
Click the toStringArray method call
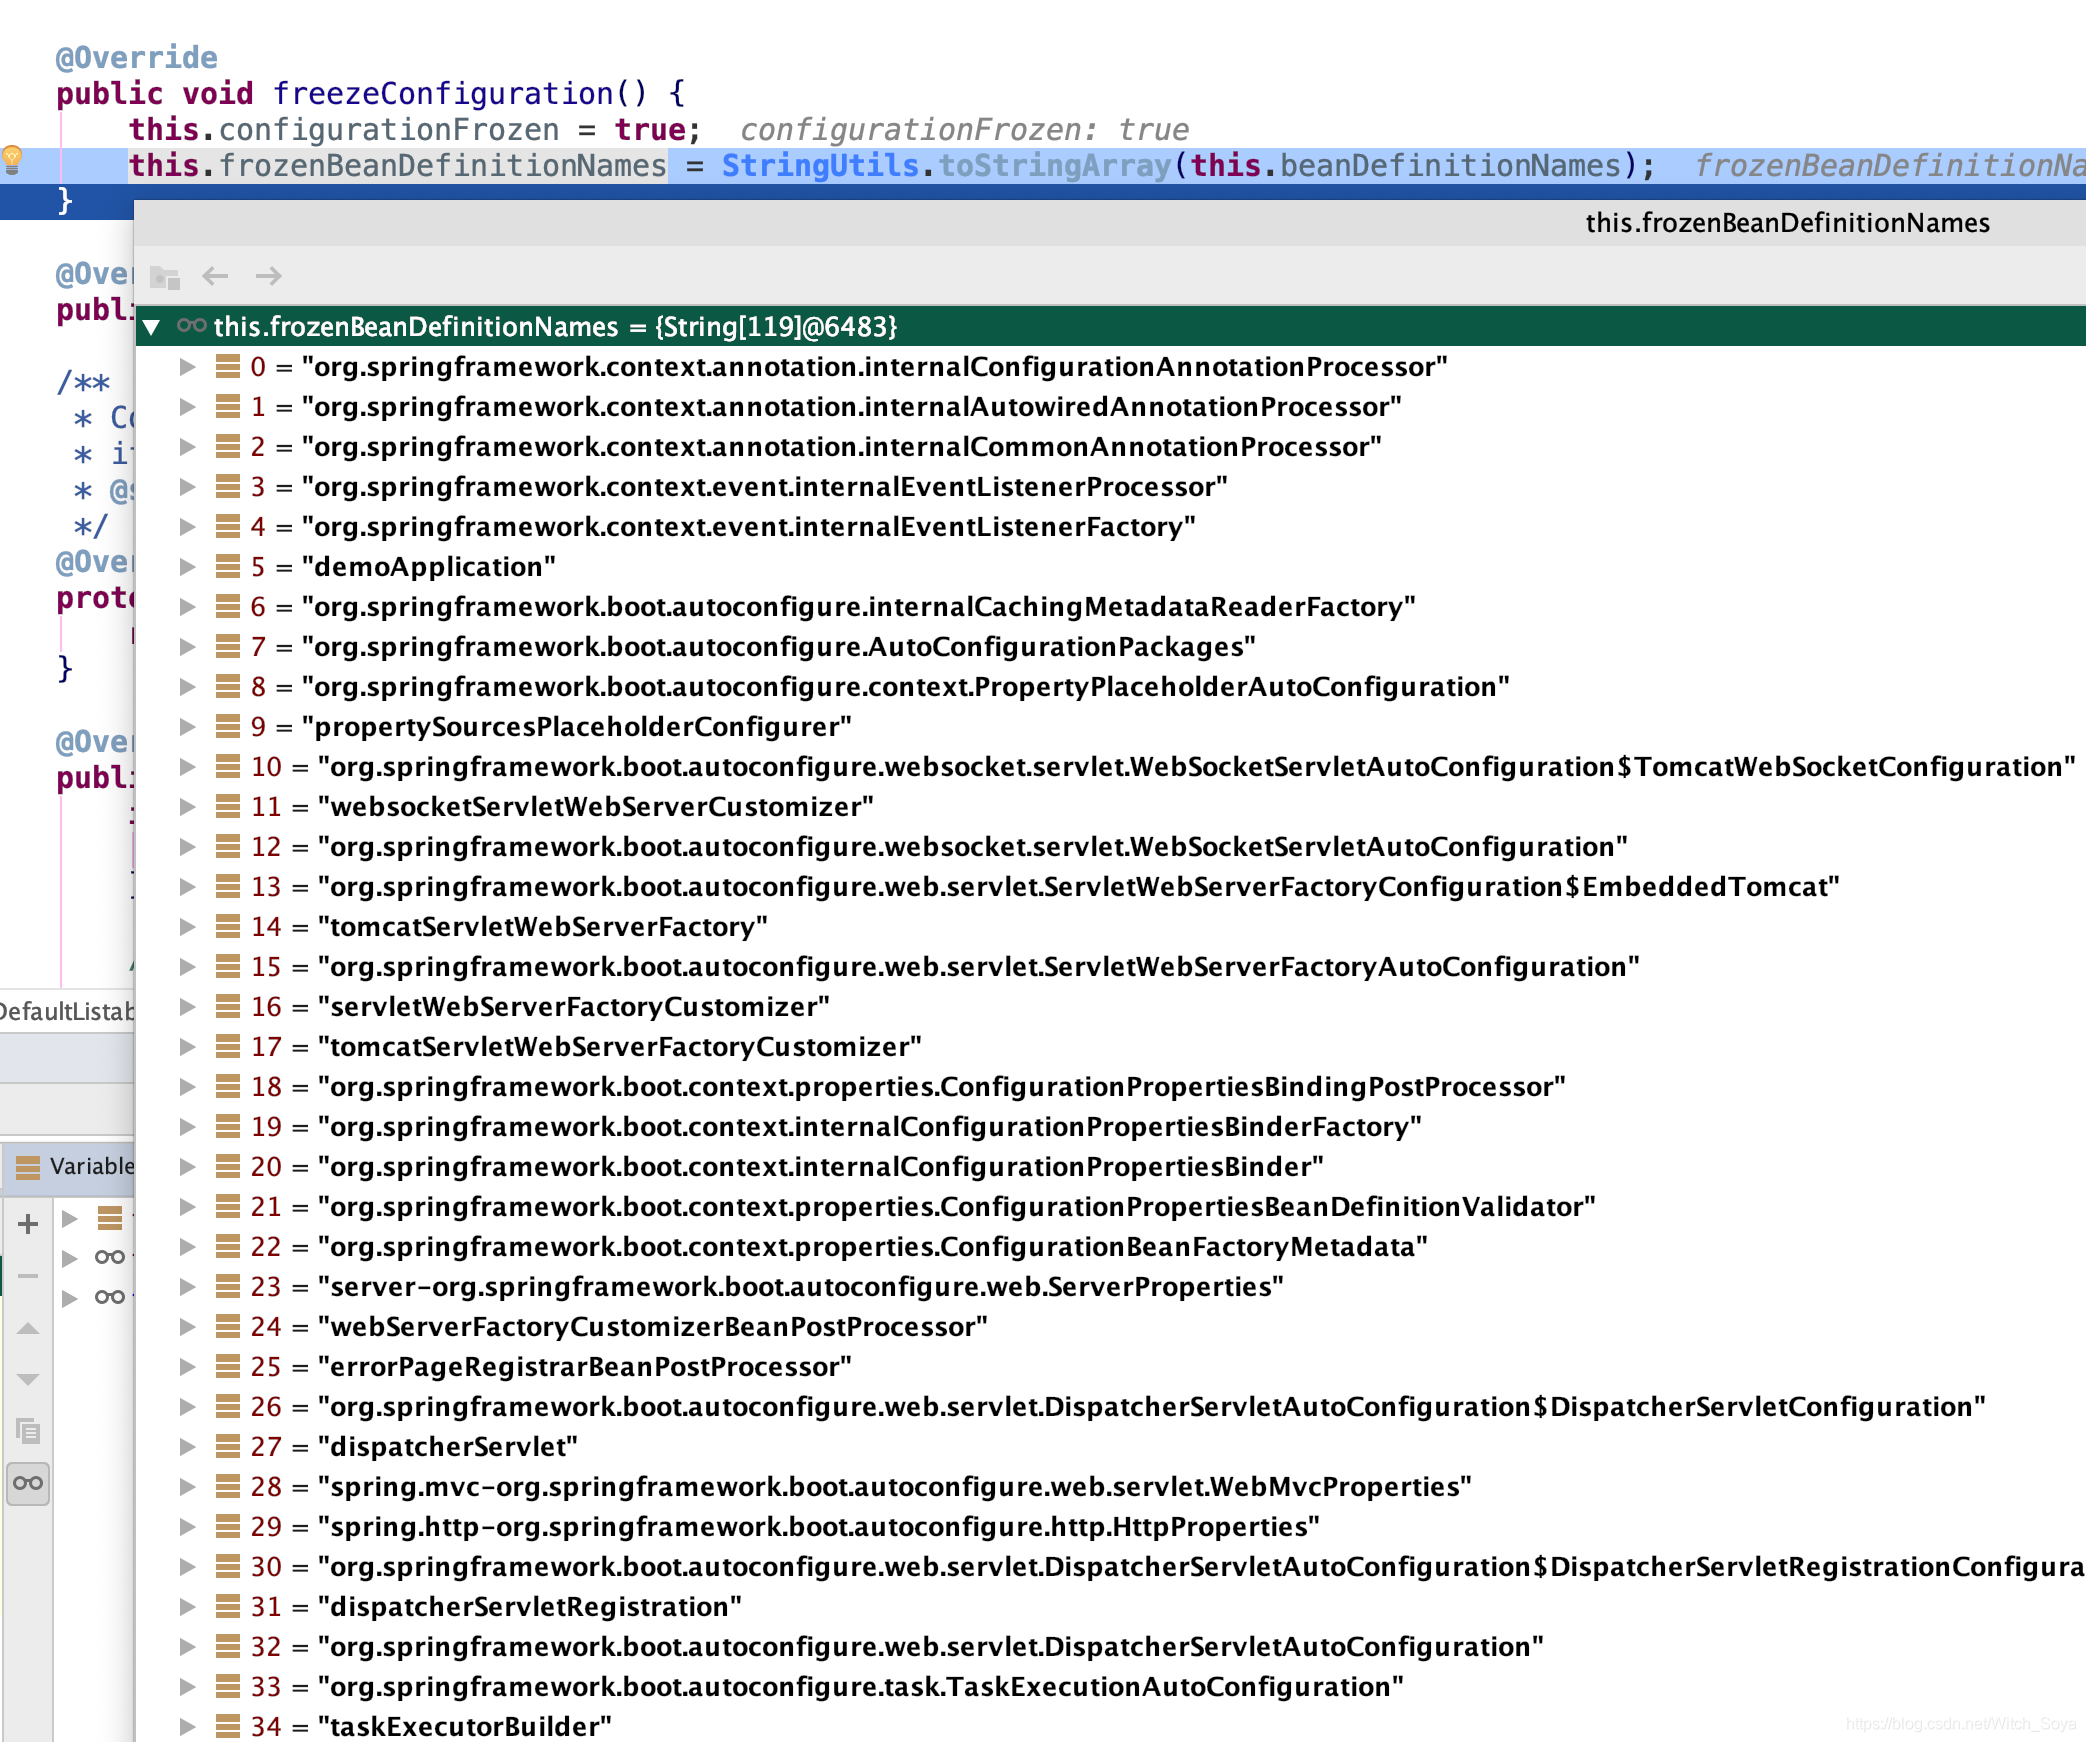1054,166
